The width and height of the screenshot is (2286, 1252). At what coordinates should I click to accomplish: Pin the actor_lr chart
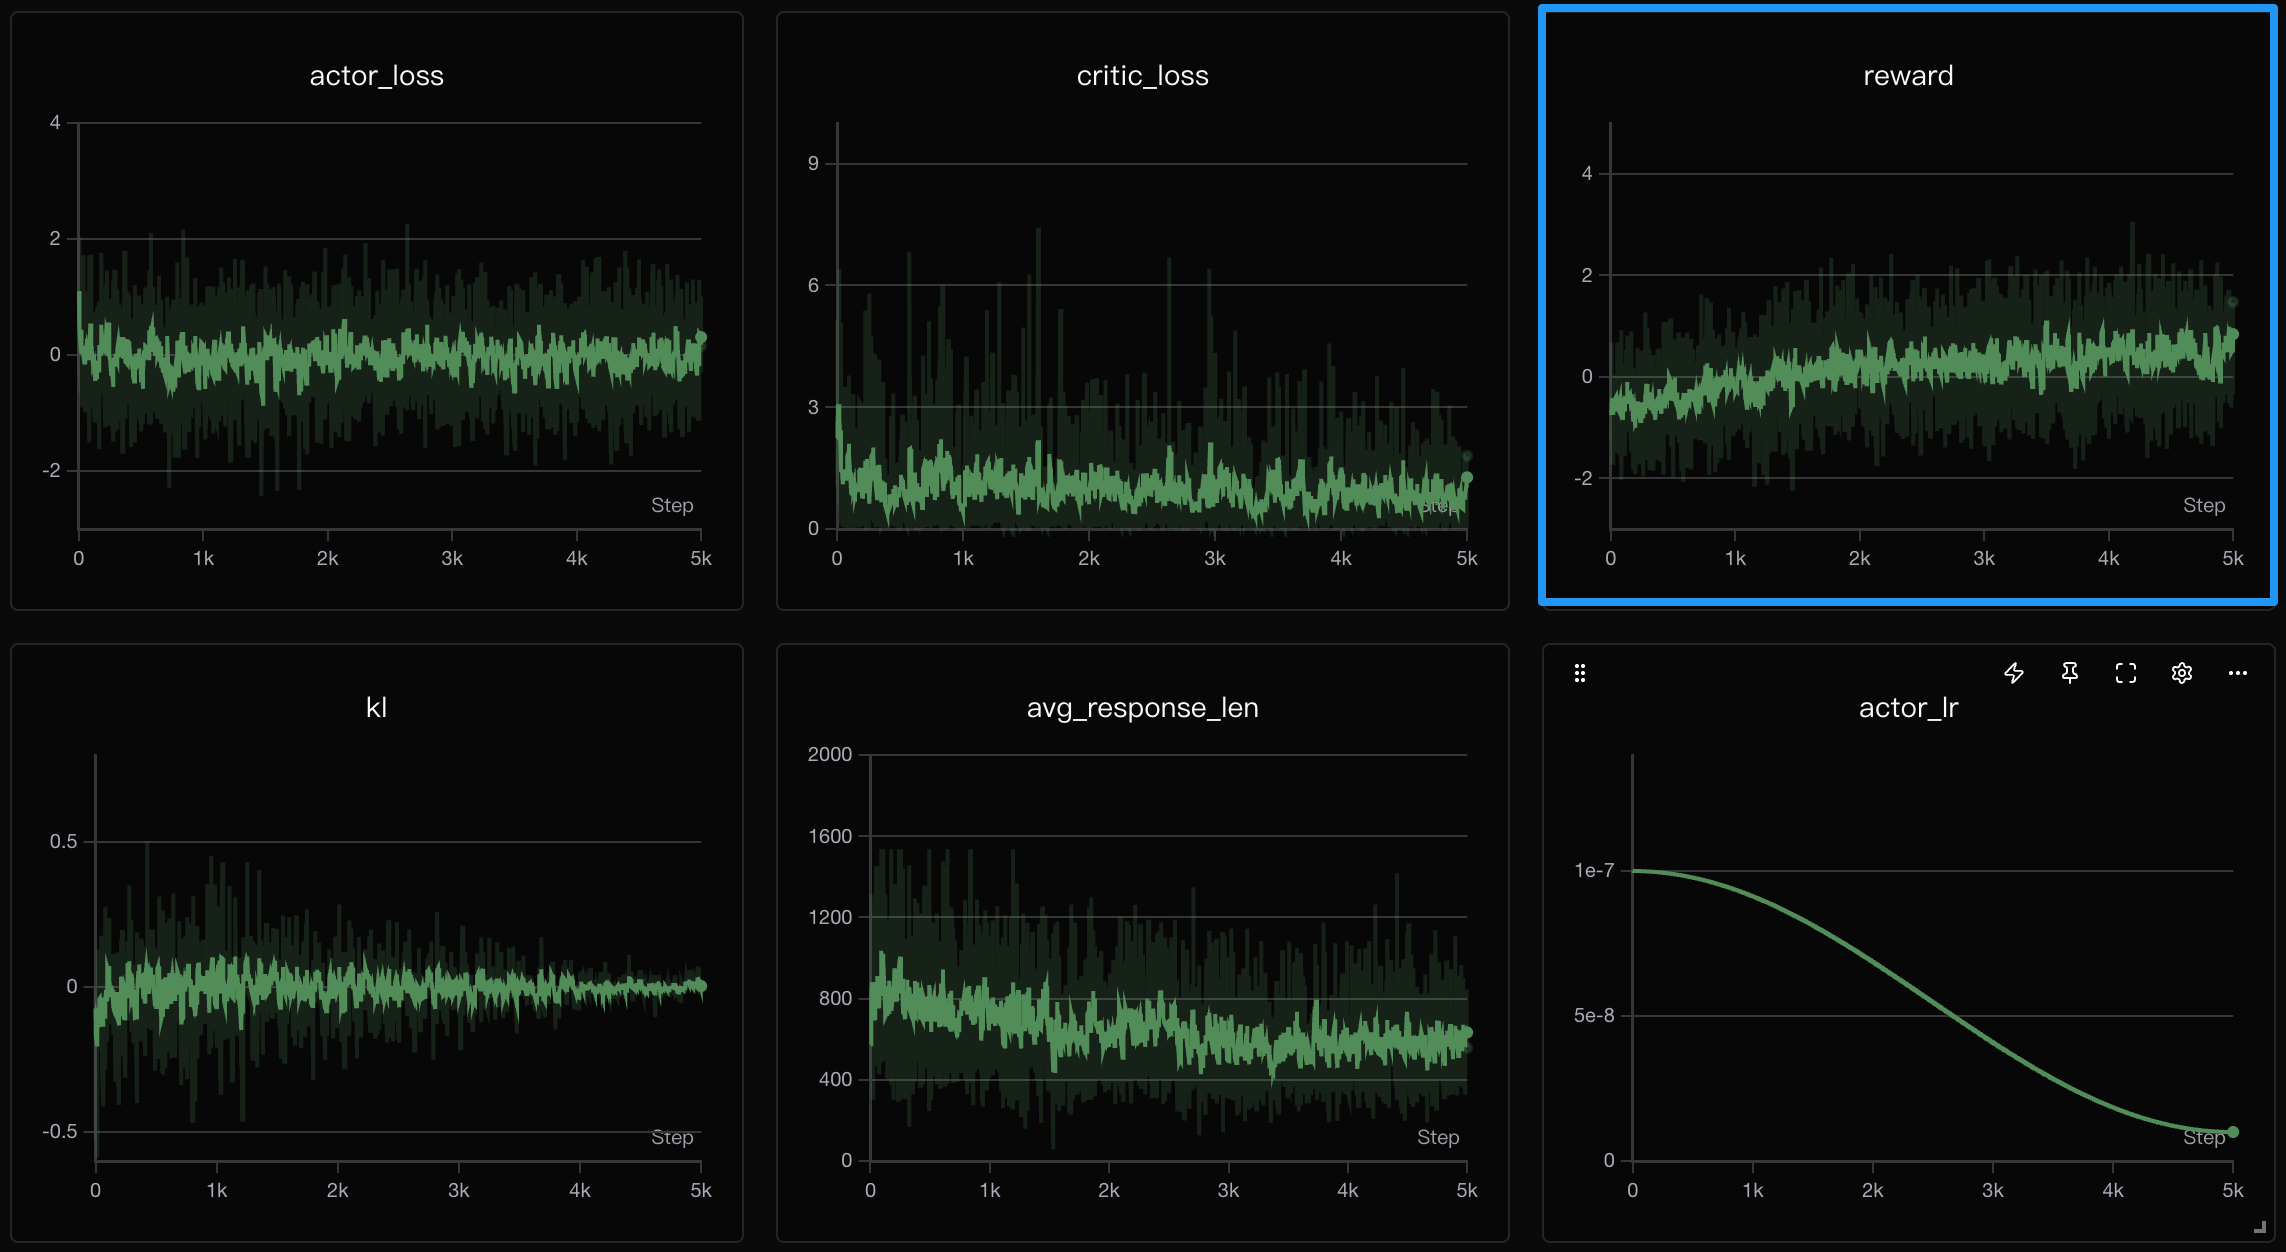(2070, 673)
